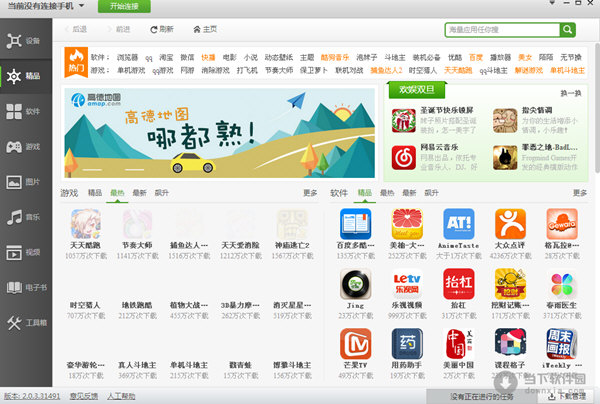This screenshot has height=404, width=600.
Task: Open 人工帮助 help link
Action: pos(121,396)
